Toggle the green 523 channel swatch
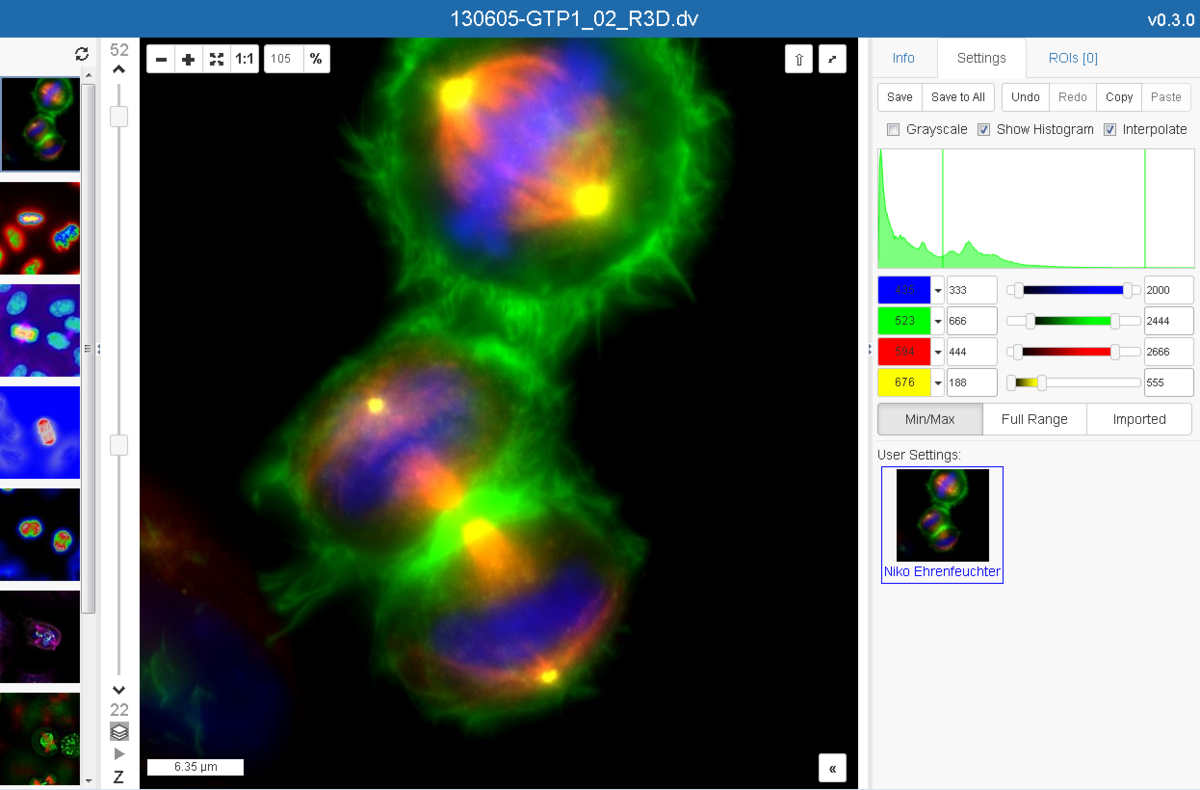 (904, 321)
